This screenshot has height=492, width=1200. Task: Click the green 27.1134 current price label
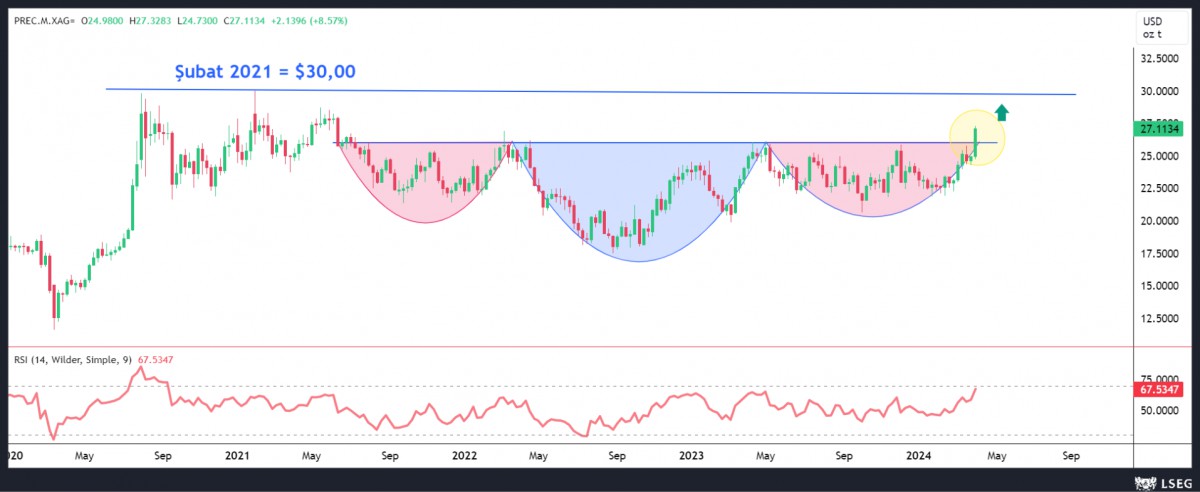click(x=1160, y=128)
